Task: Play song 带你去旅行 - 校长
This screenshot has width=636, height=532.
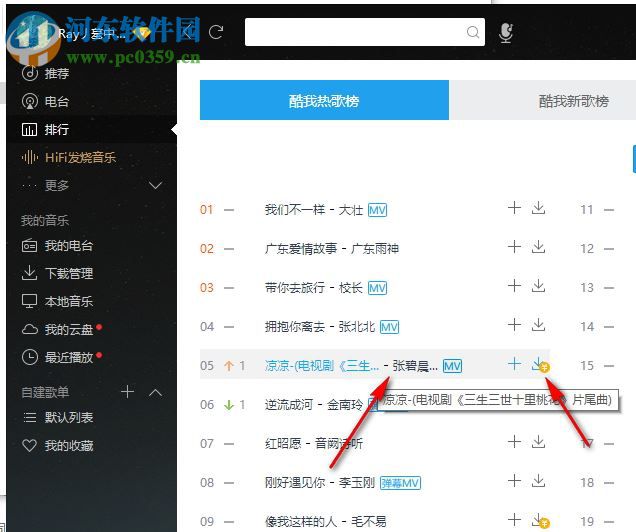Action: click(x=314, y=287)
